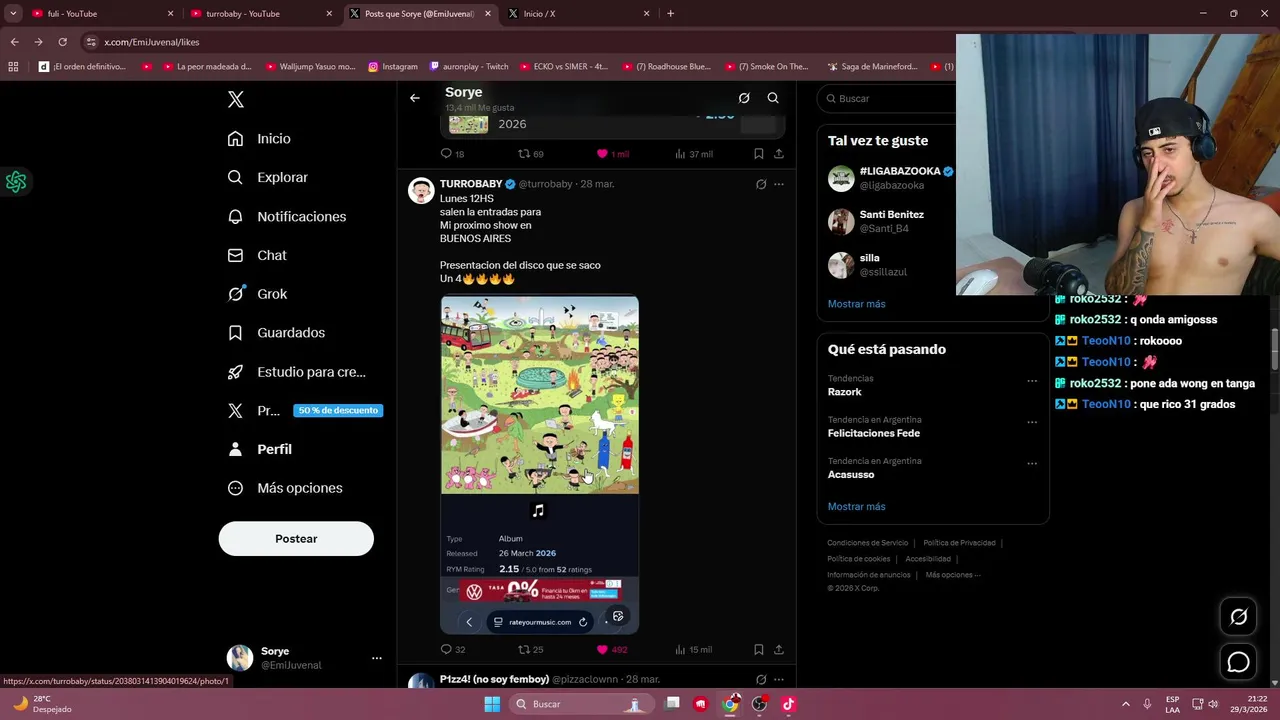Image resolution: width=1280 pixels, height=720 pixels.
Task: Open floating Grok button at bottom right
Action: (1238, 617)
